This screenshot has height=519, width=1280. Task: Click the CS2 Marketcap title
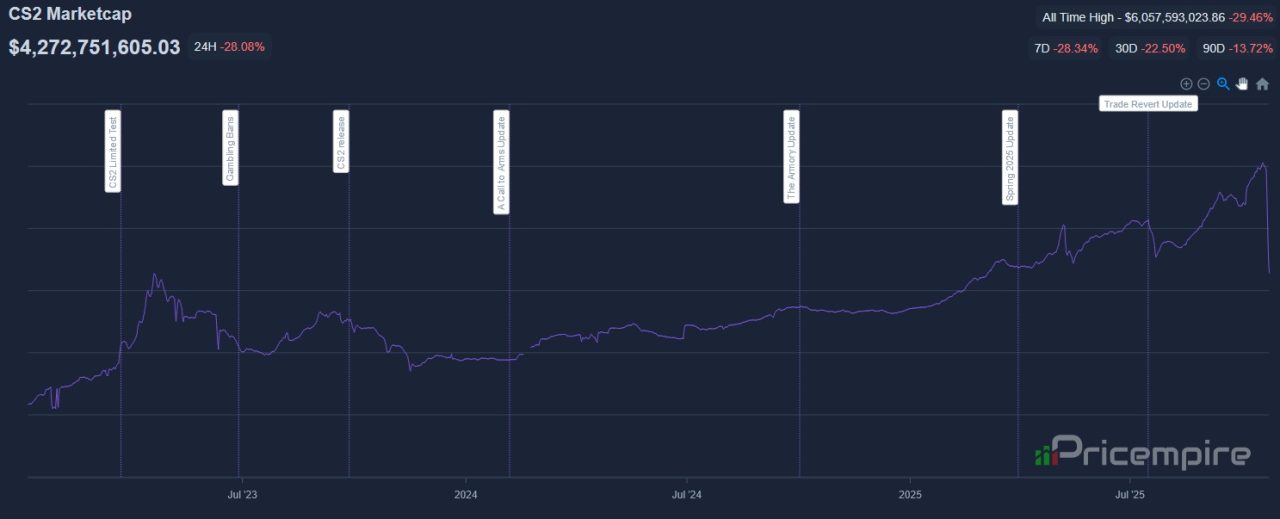[70, 15]
